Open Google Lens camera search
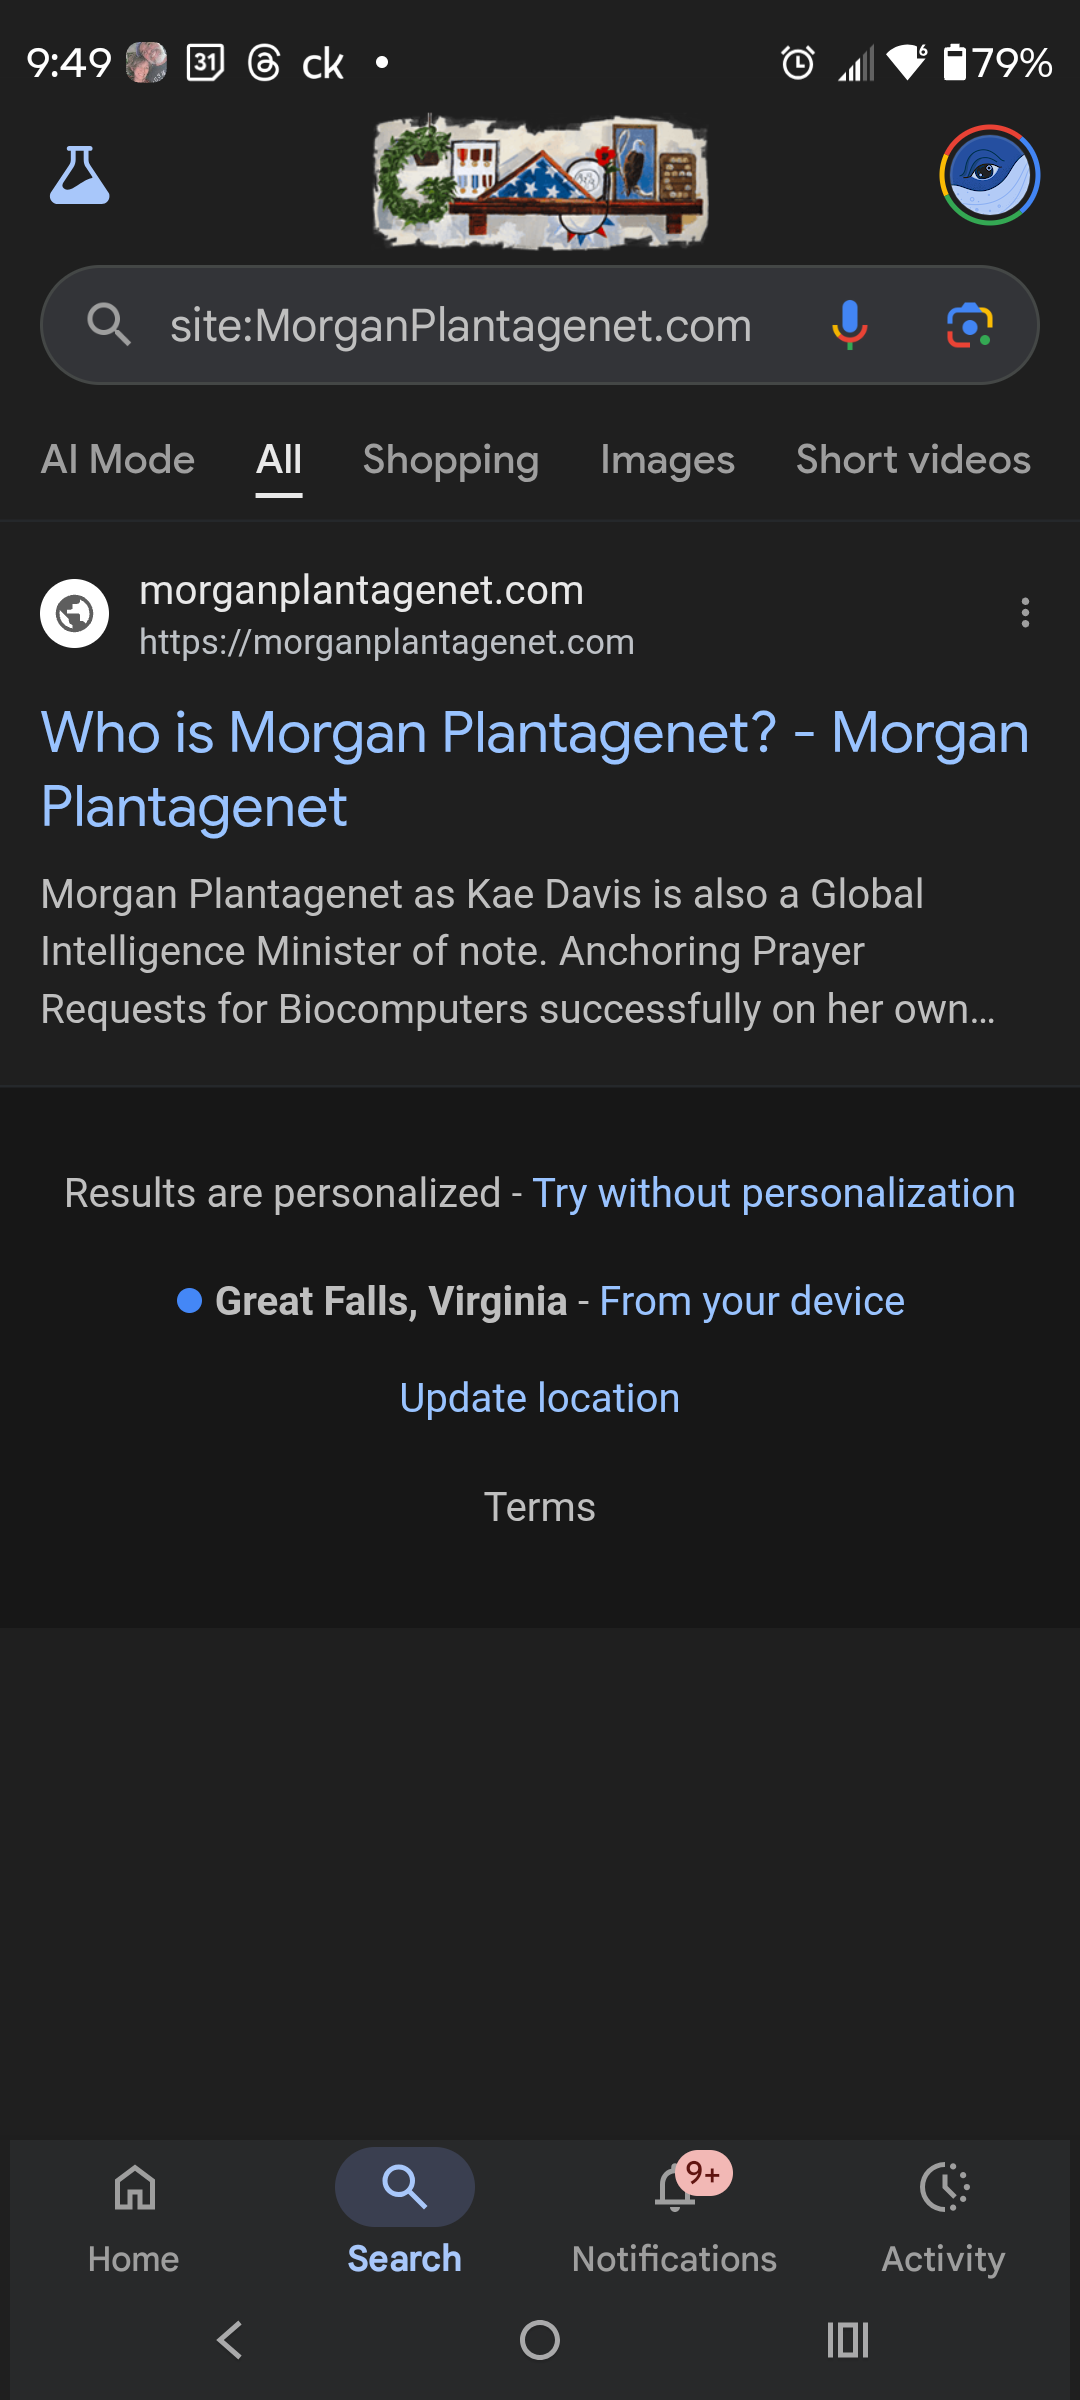This screenshot has height=2400, width=1080. point(969,325)
